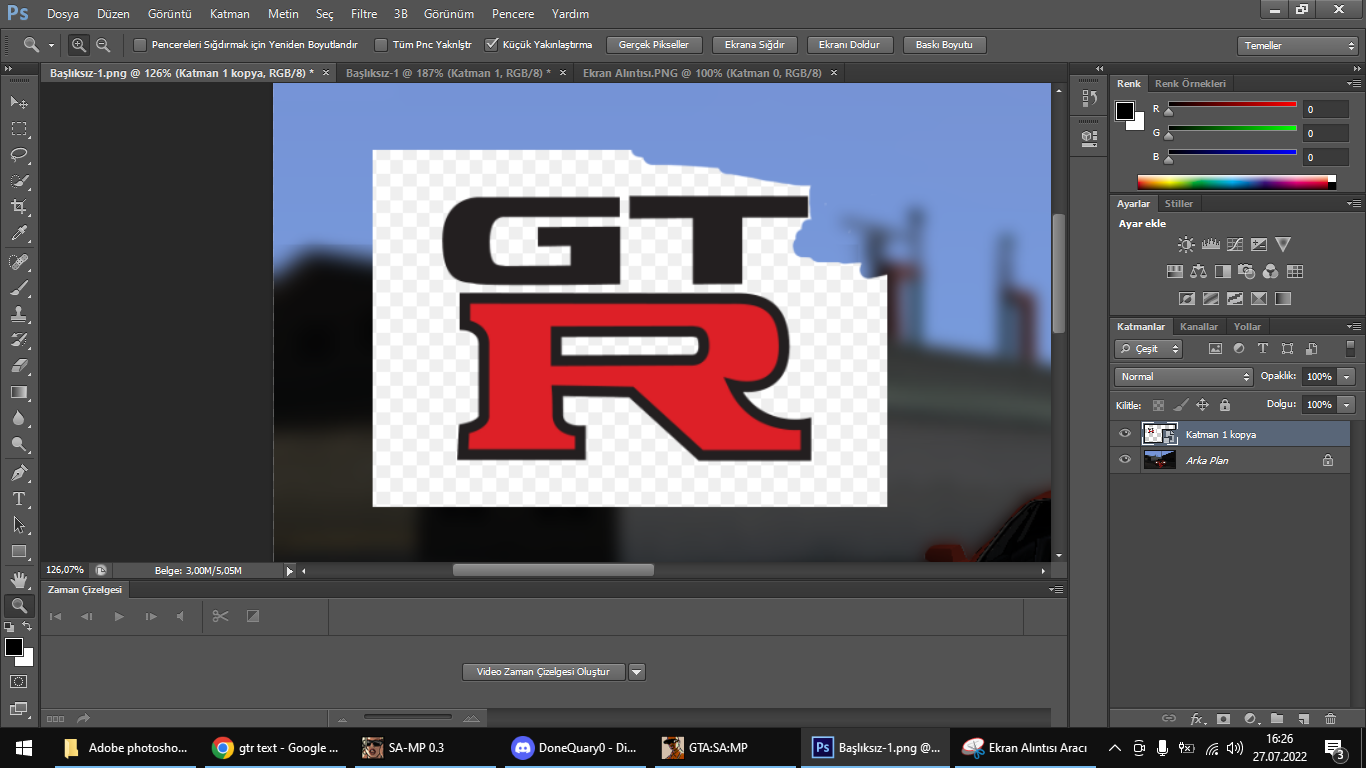Select the Move tool
1366x768 pixels.
19,103
